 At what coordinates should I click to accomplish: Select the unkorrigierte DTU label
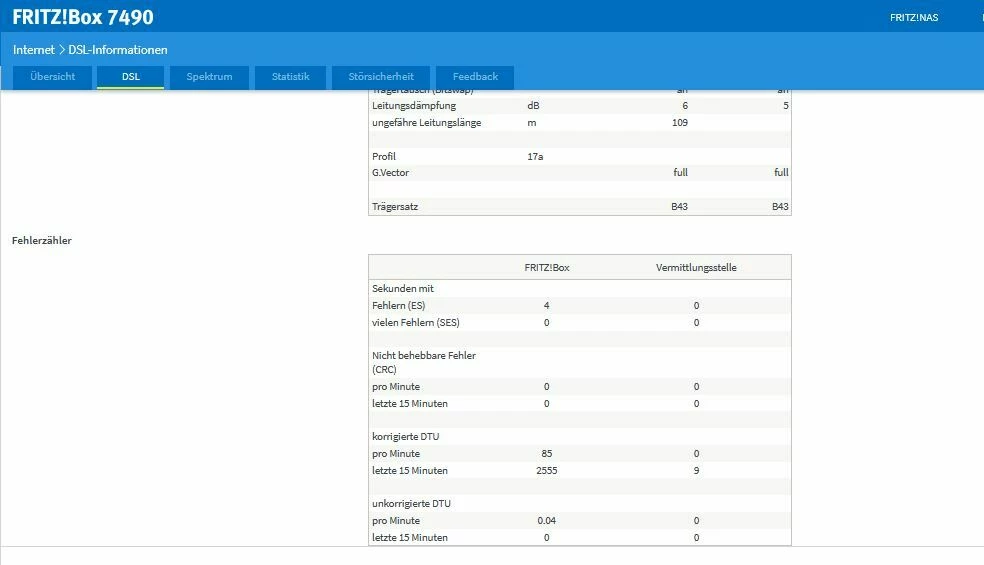pyautogui.click(x=411, y=503)
